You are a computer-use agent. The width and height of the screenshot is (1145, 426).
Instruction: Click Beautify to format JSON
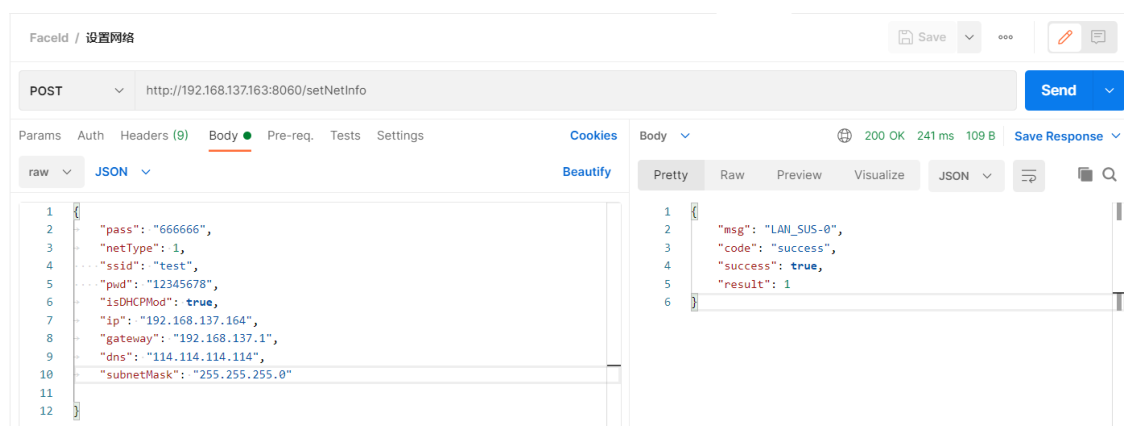tap(586, 172)
